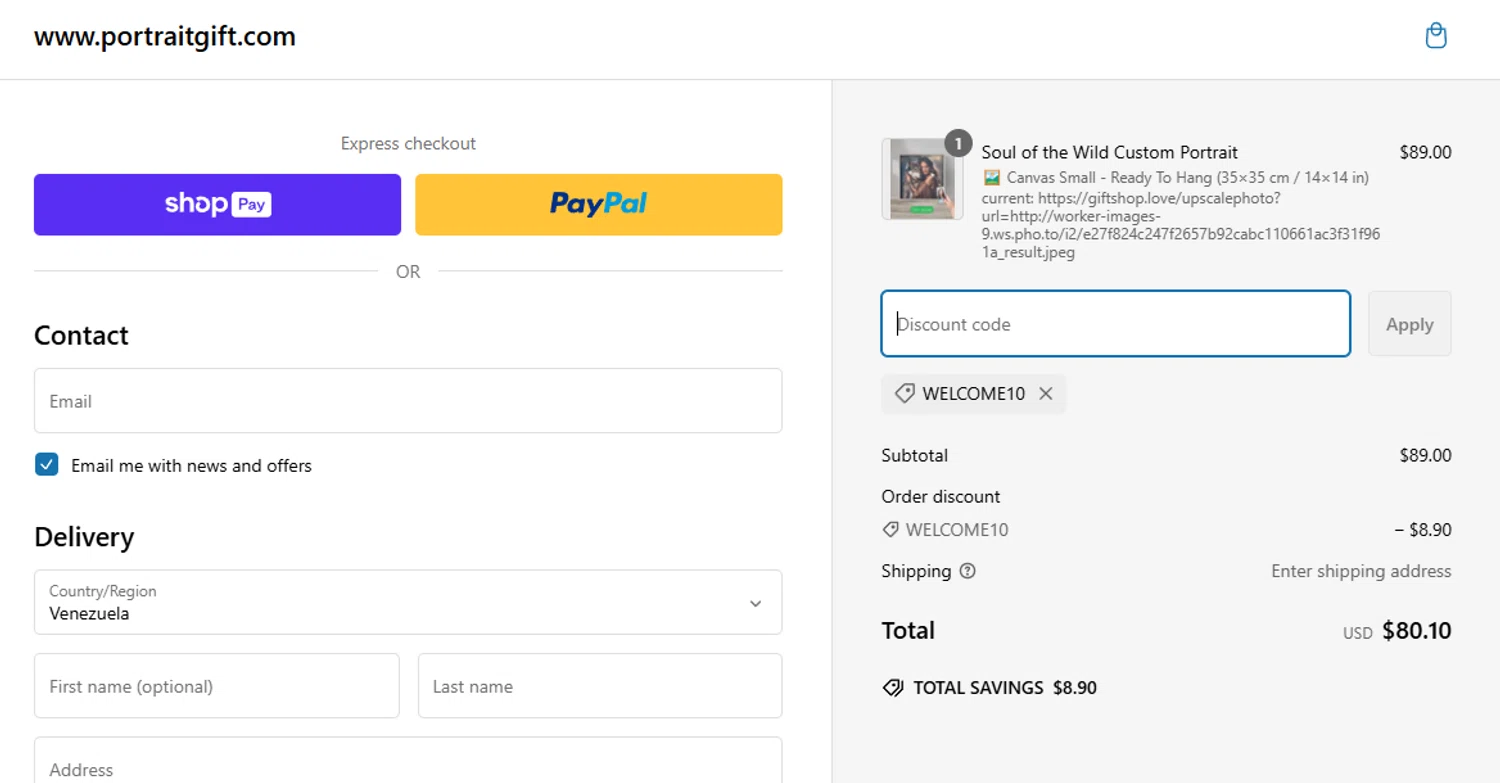
Task: Click the $89.00 product price
Action: (x=1425, y=152)
